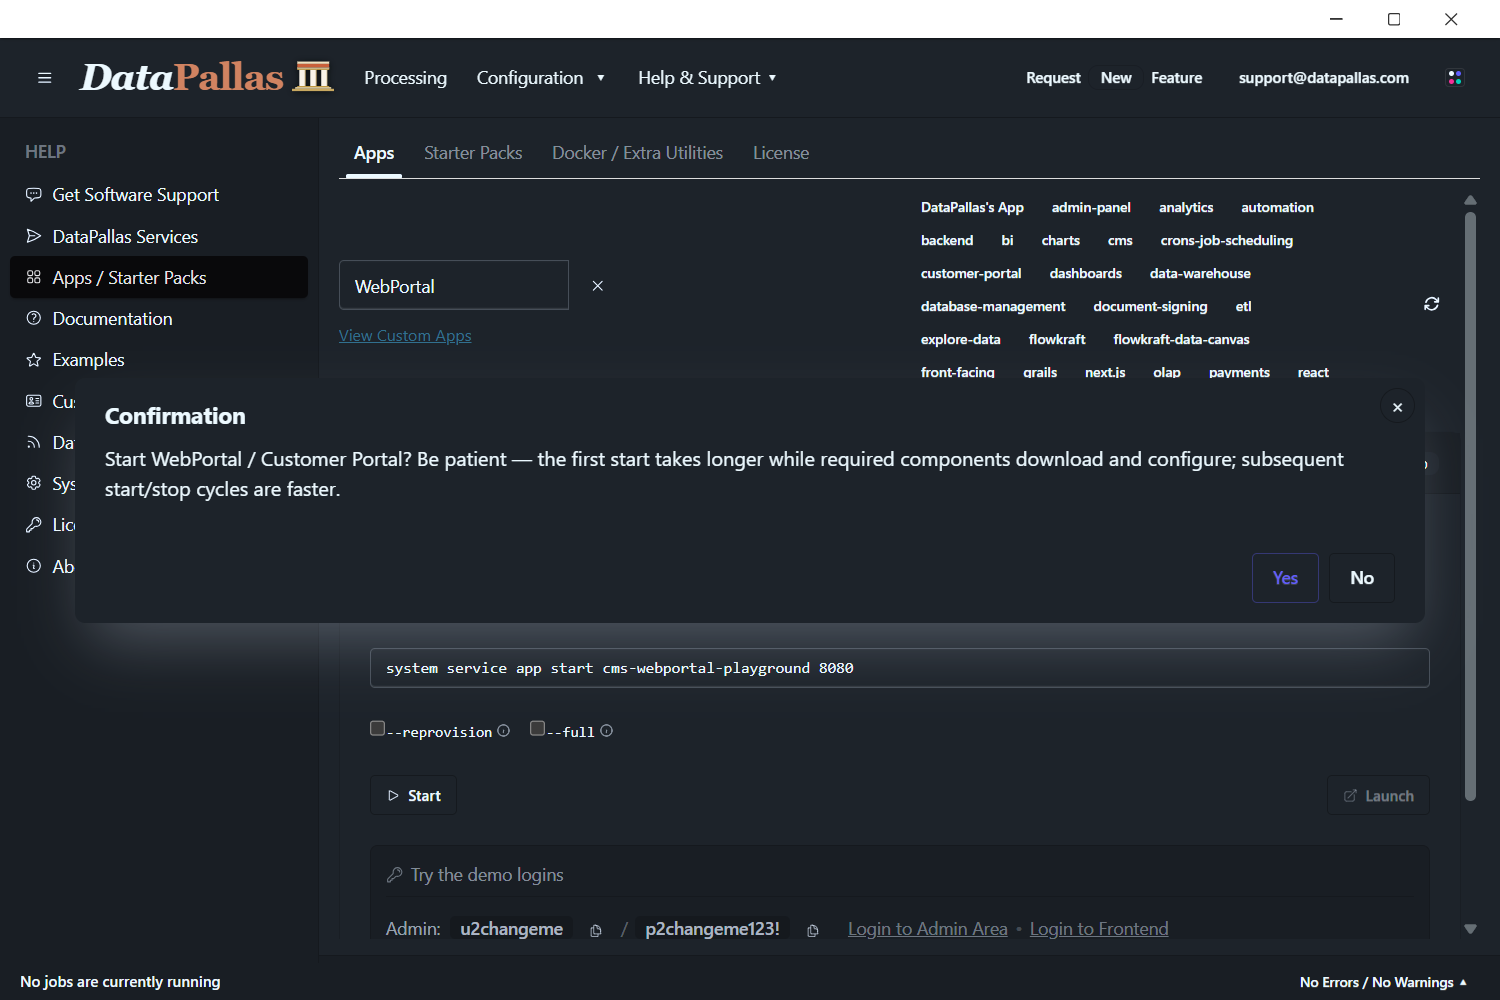Screen dimensions: 1500x1000
Task: Copy the u2changeme username
Action: click(x=596, y=930)
